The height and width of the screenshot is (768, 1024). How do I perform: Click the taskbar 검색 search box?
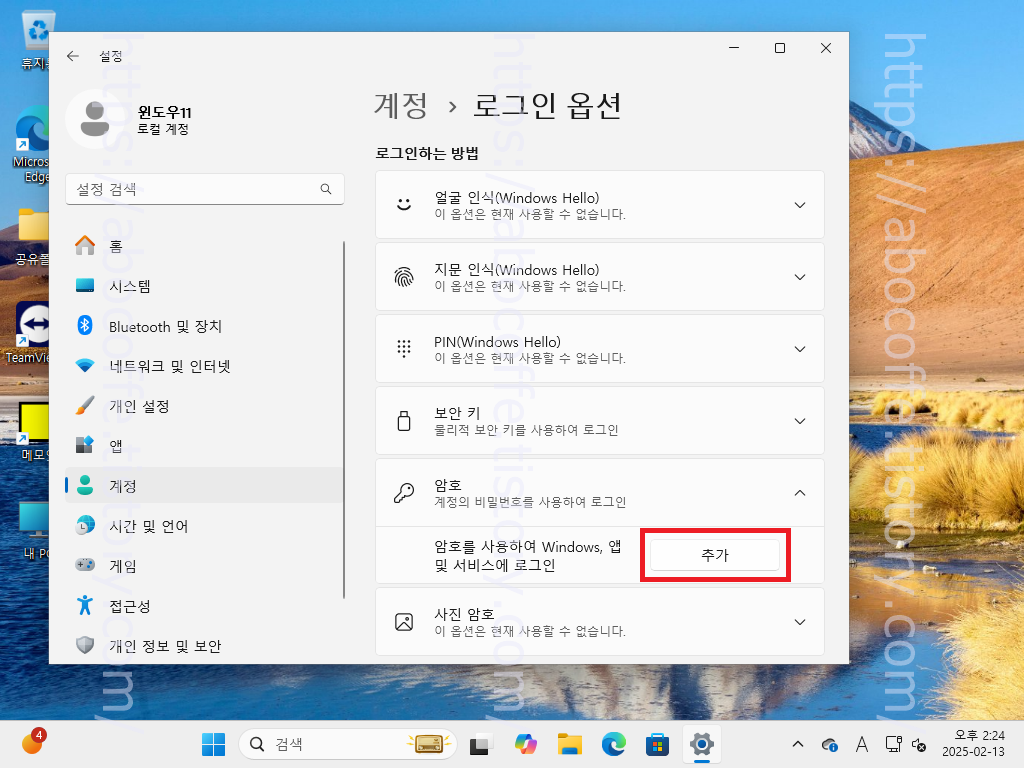348,744
